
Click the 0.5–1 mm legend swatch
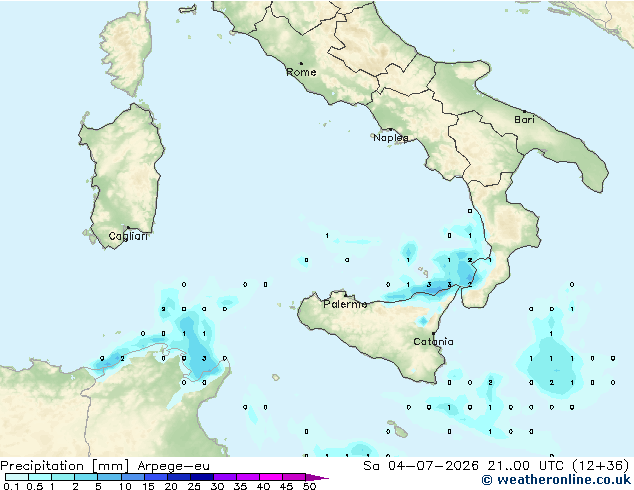(40, 477)
